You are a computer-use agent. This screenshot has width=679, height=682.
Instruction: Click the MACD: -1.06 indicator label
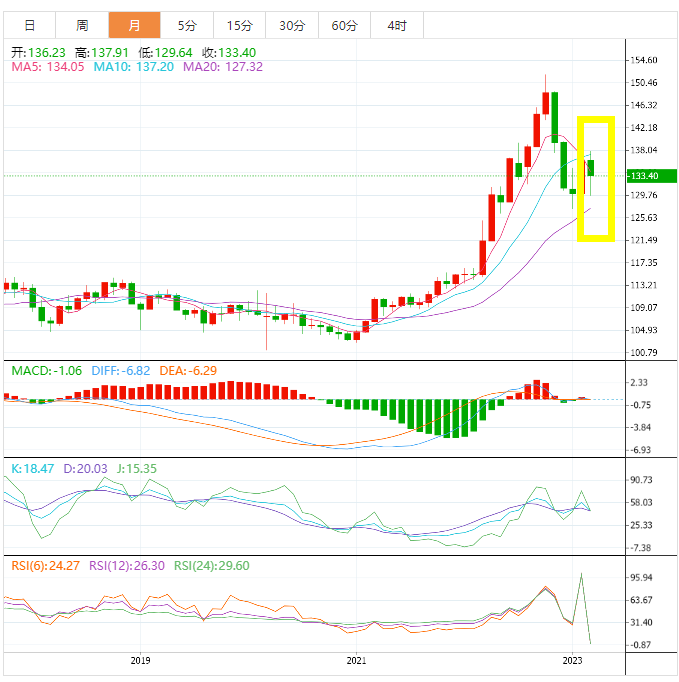coord(47,371)
